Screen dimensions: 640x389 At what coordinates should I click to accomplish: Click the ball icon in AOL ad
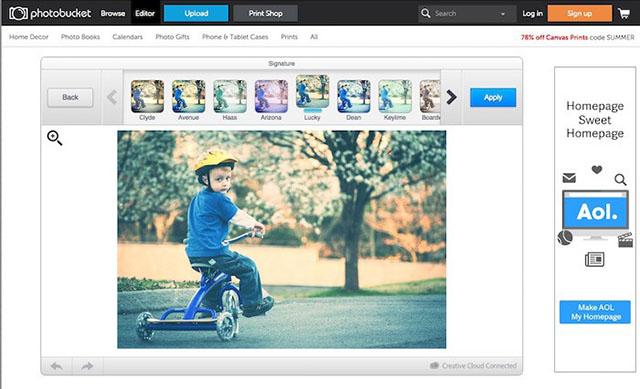pos(565,238)
